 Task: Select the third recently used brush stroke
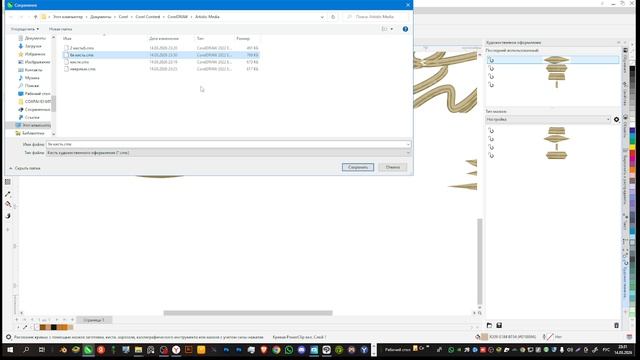(553, 76)
